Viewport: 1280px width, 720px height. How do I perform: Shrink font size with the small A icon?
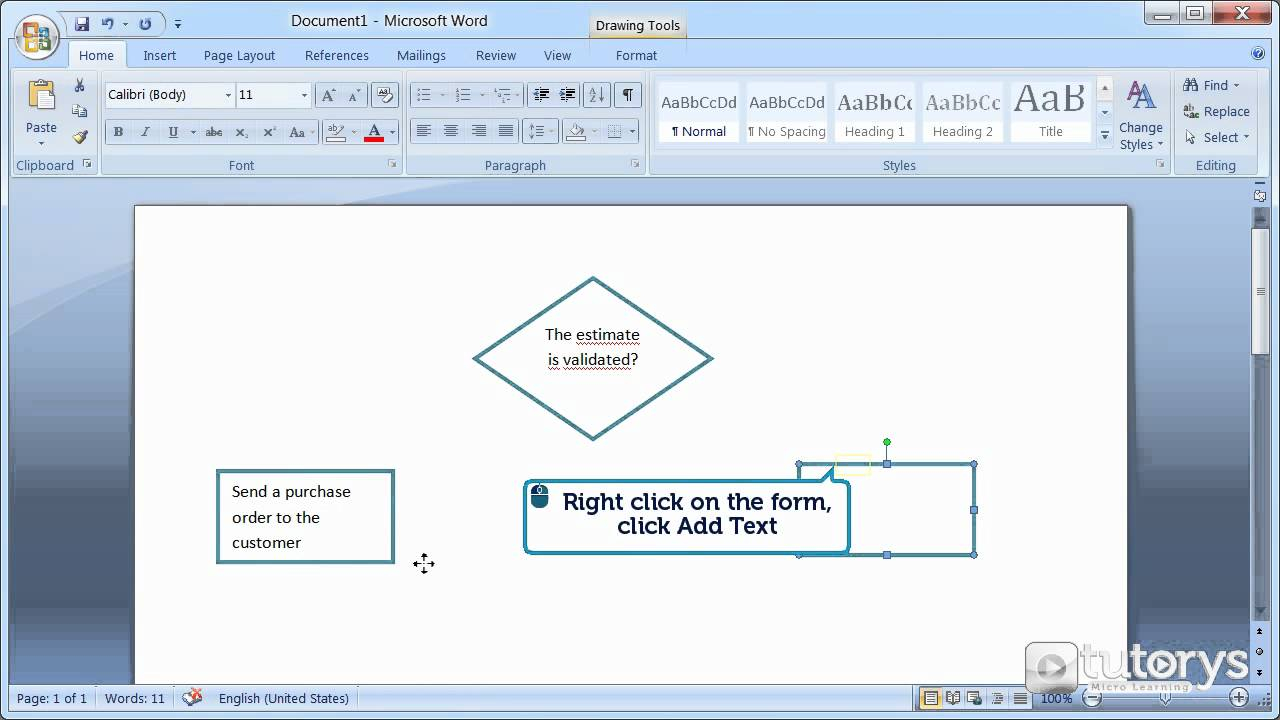pos(352,95)
